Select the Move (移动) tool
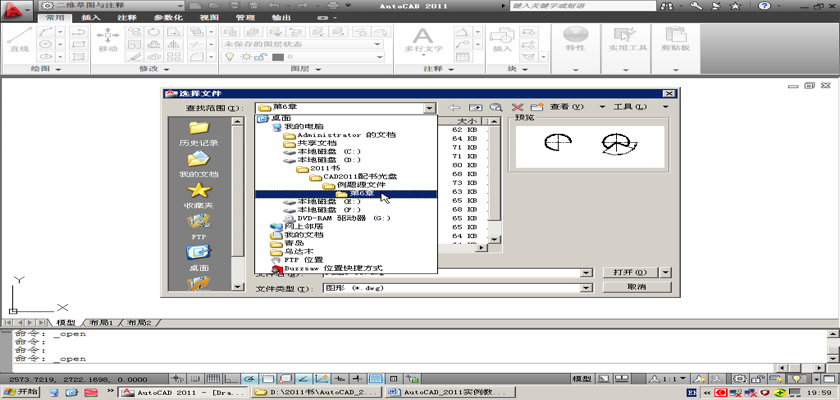Screen dimensions: 840x400 [x=108, y=40]
